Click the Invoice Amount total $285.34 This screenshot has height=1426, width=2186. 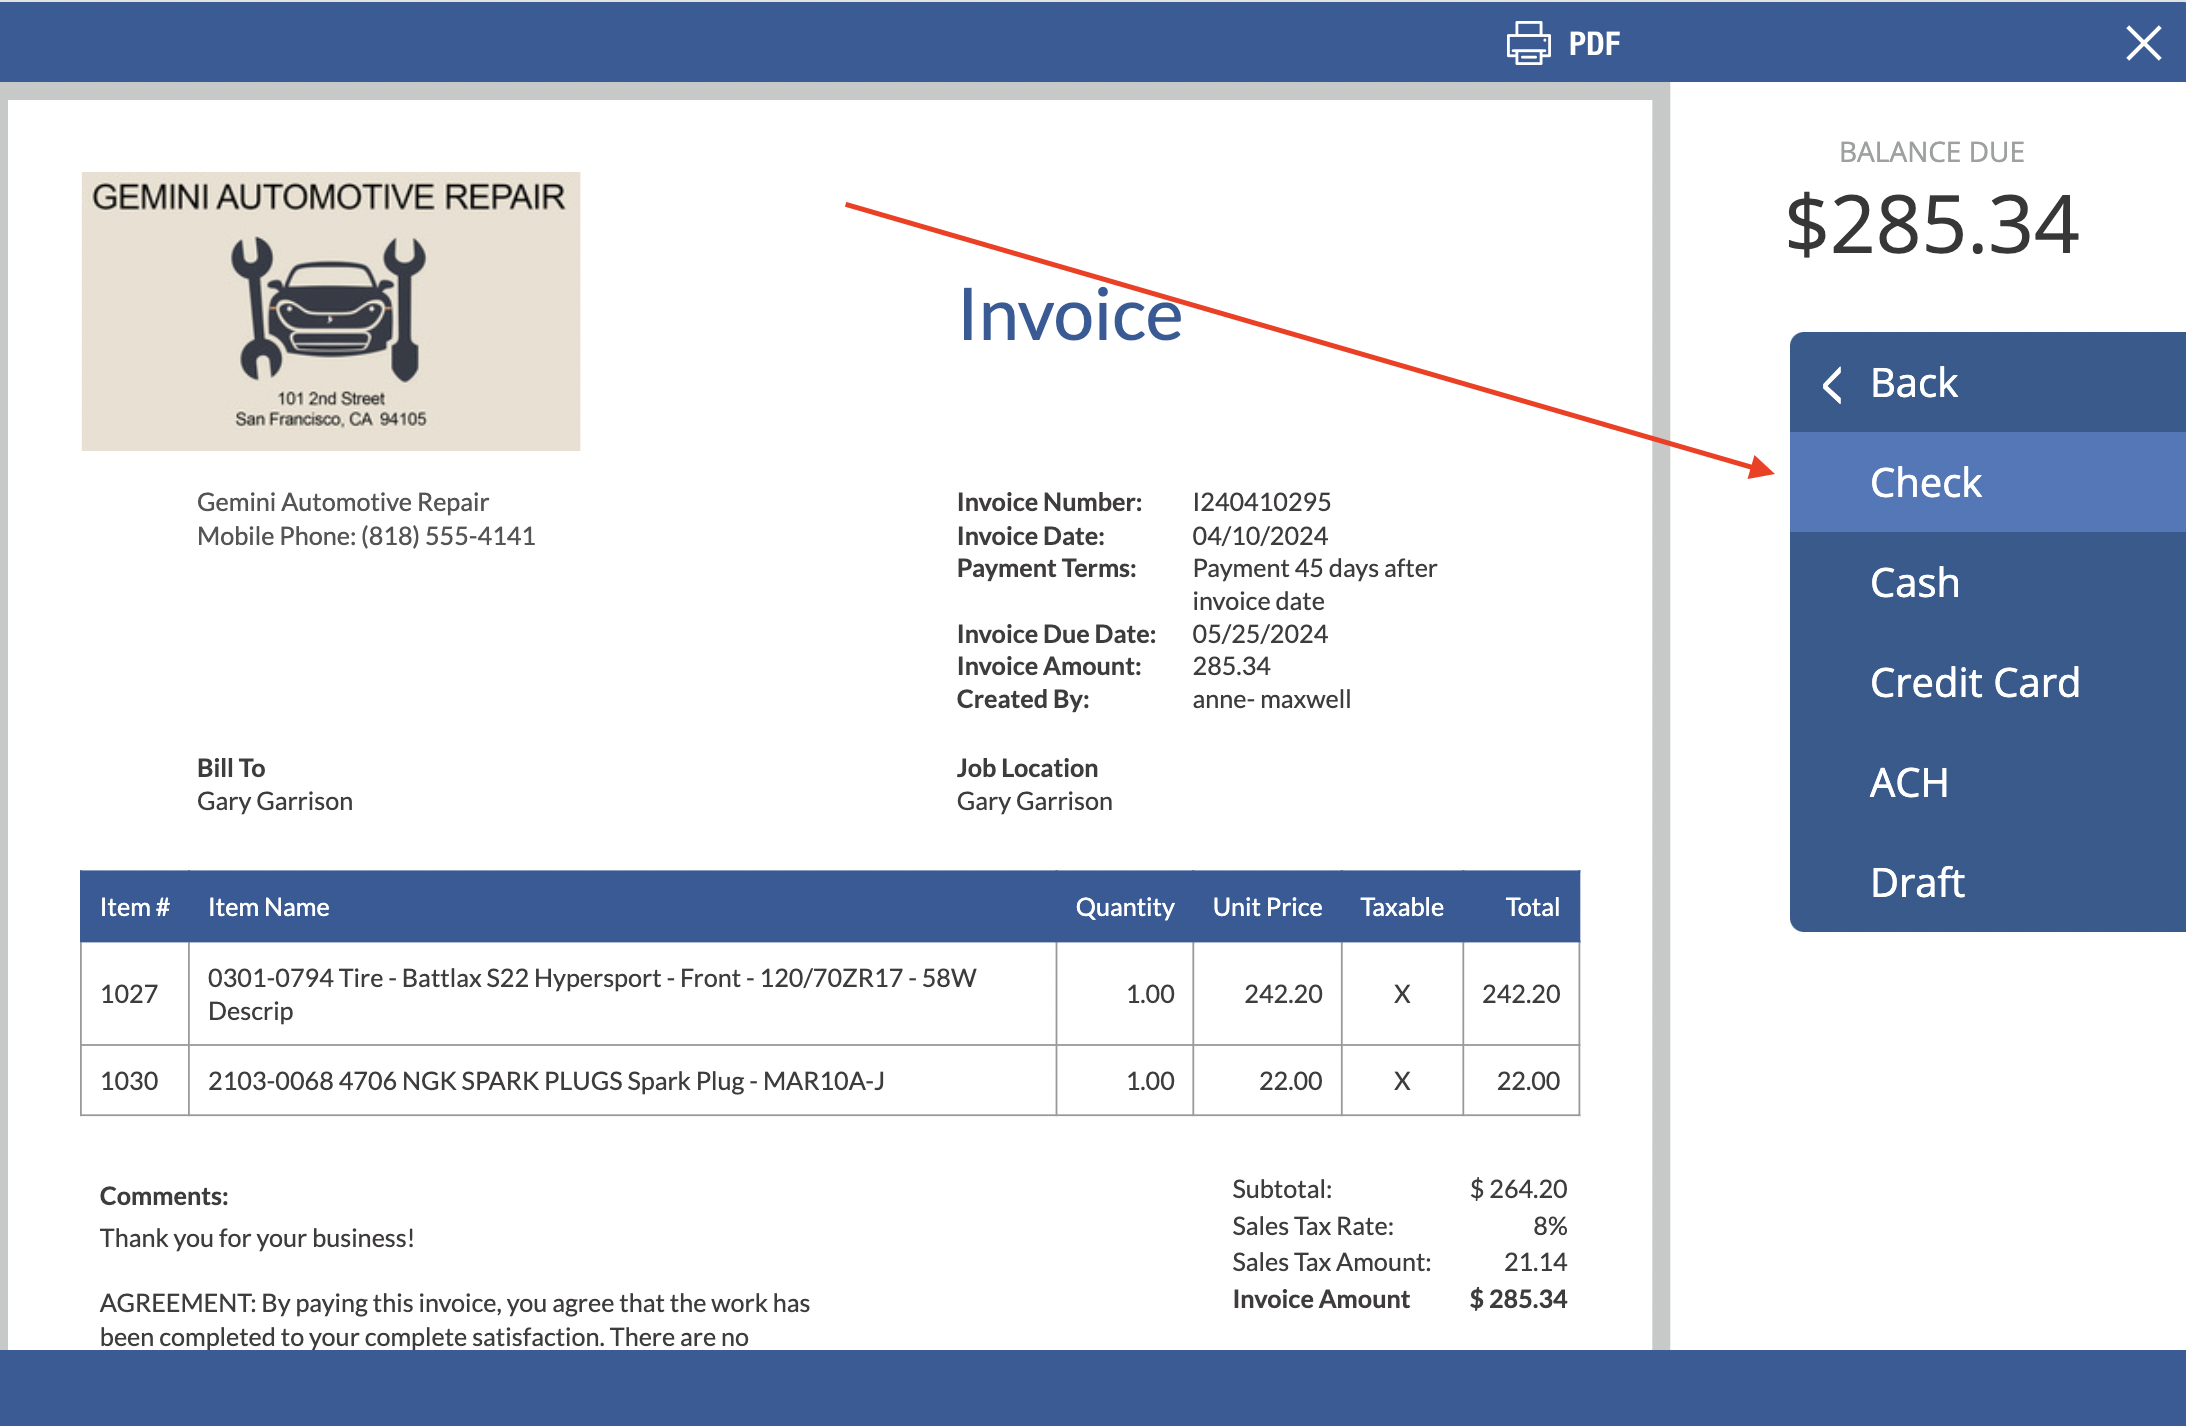[1516, 1298]
